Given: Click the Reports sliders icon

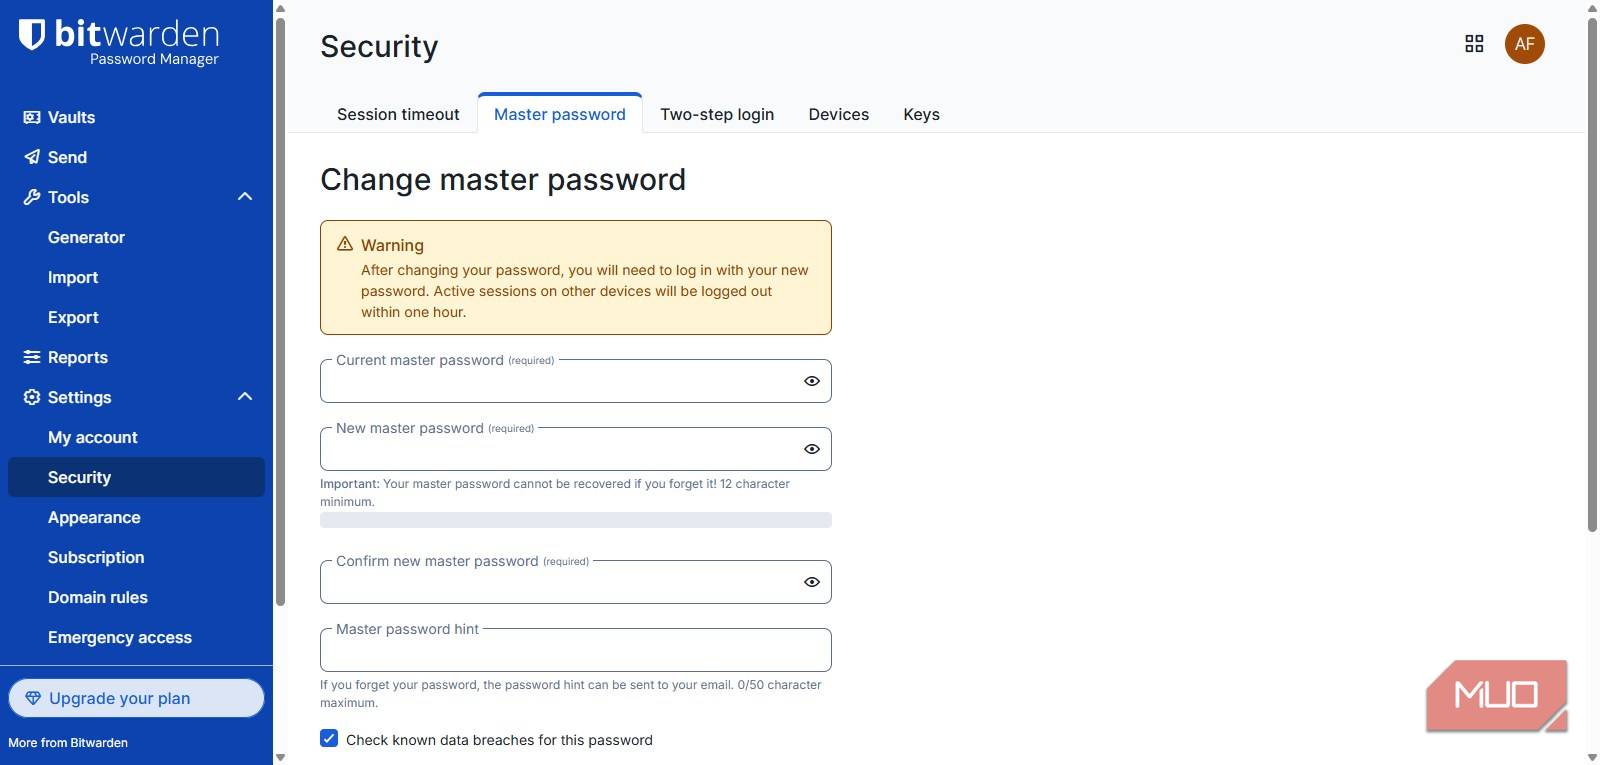Looking at the screenshot, I should click(x=32, y=357).
